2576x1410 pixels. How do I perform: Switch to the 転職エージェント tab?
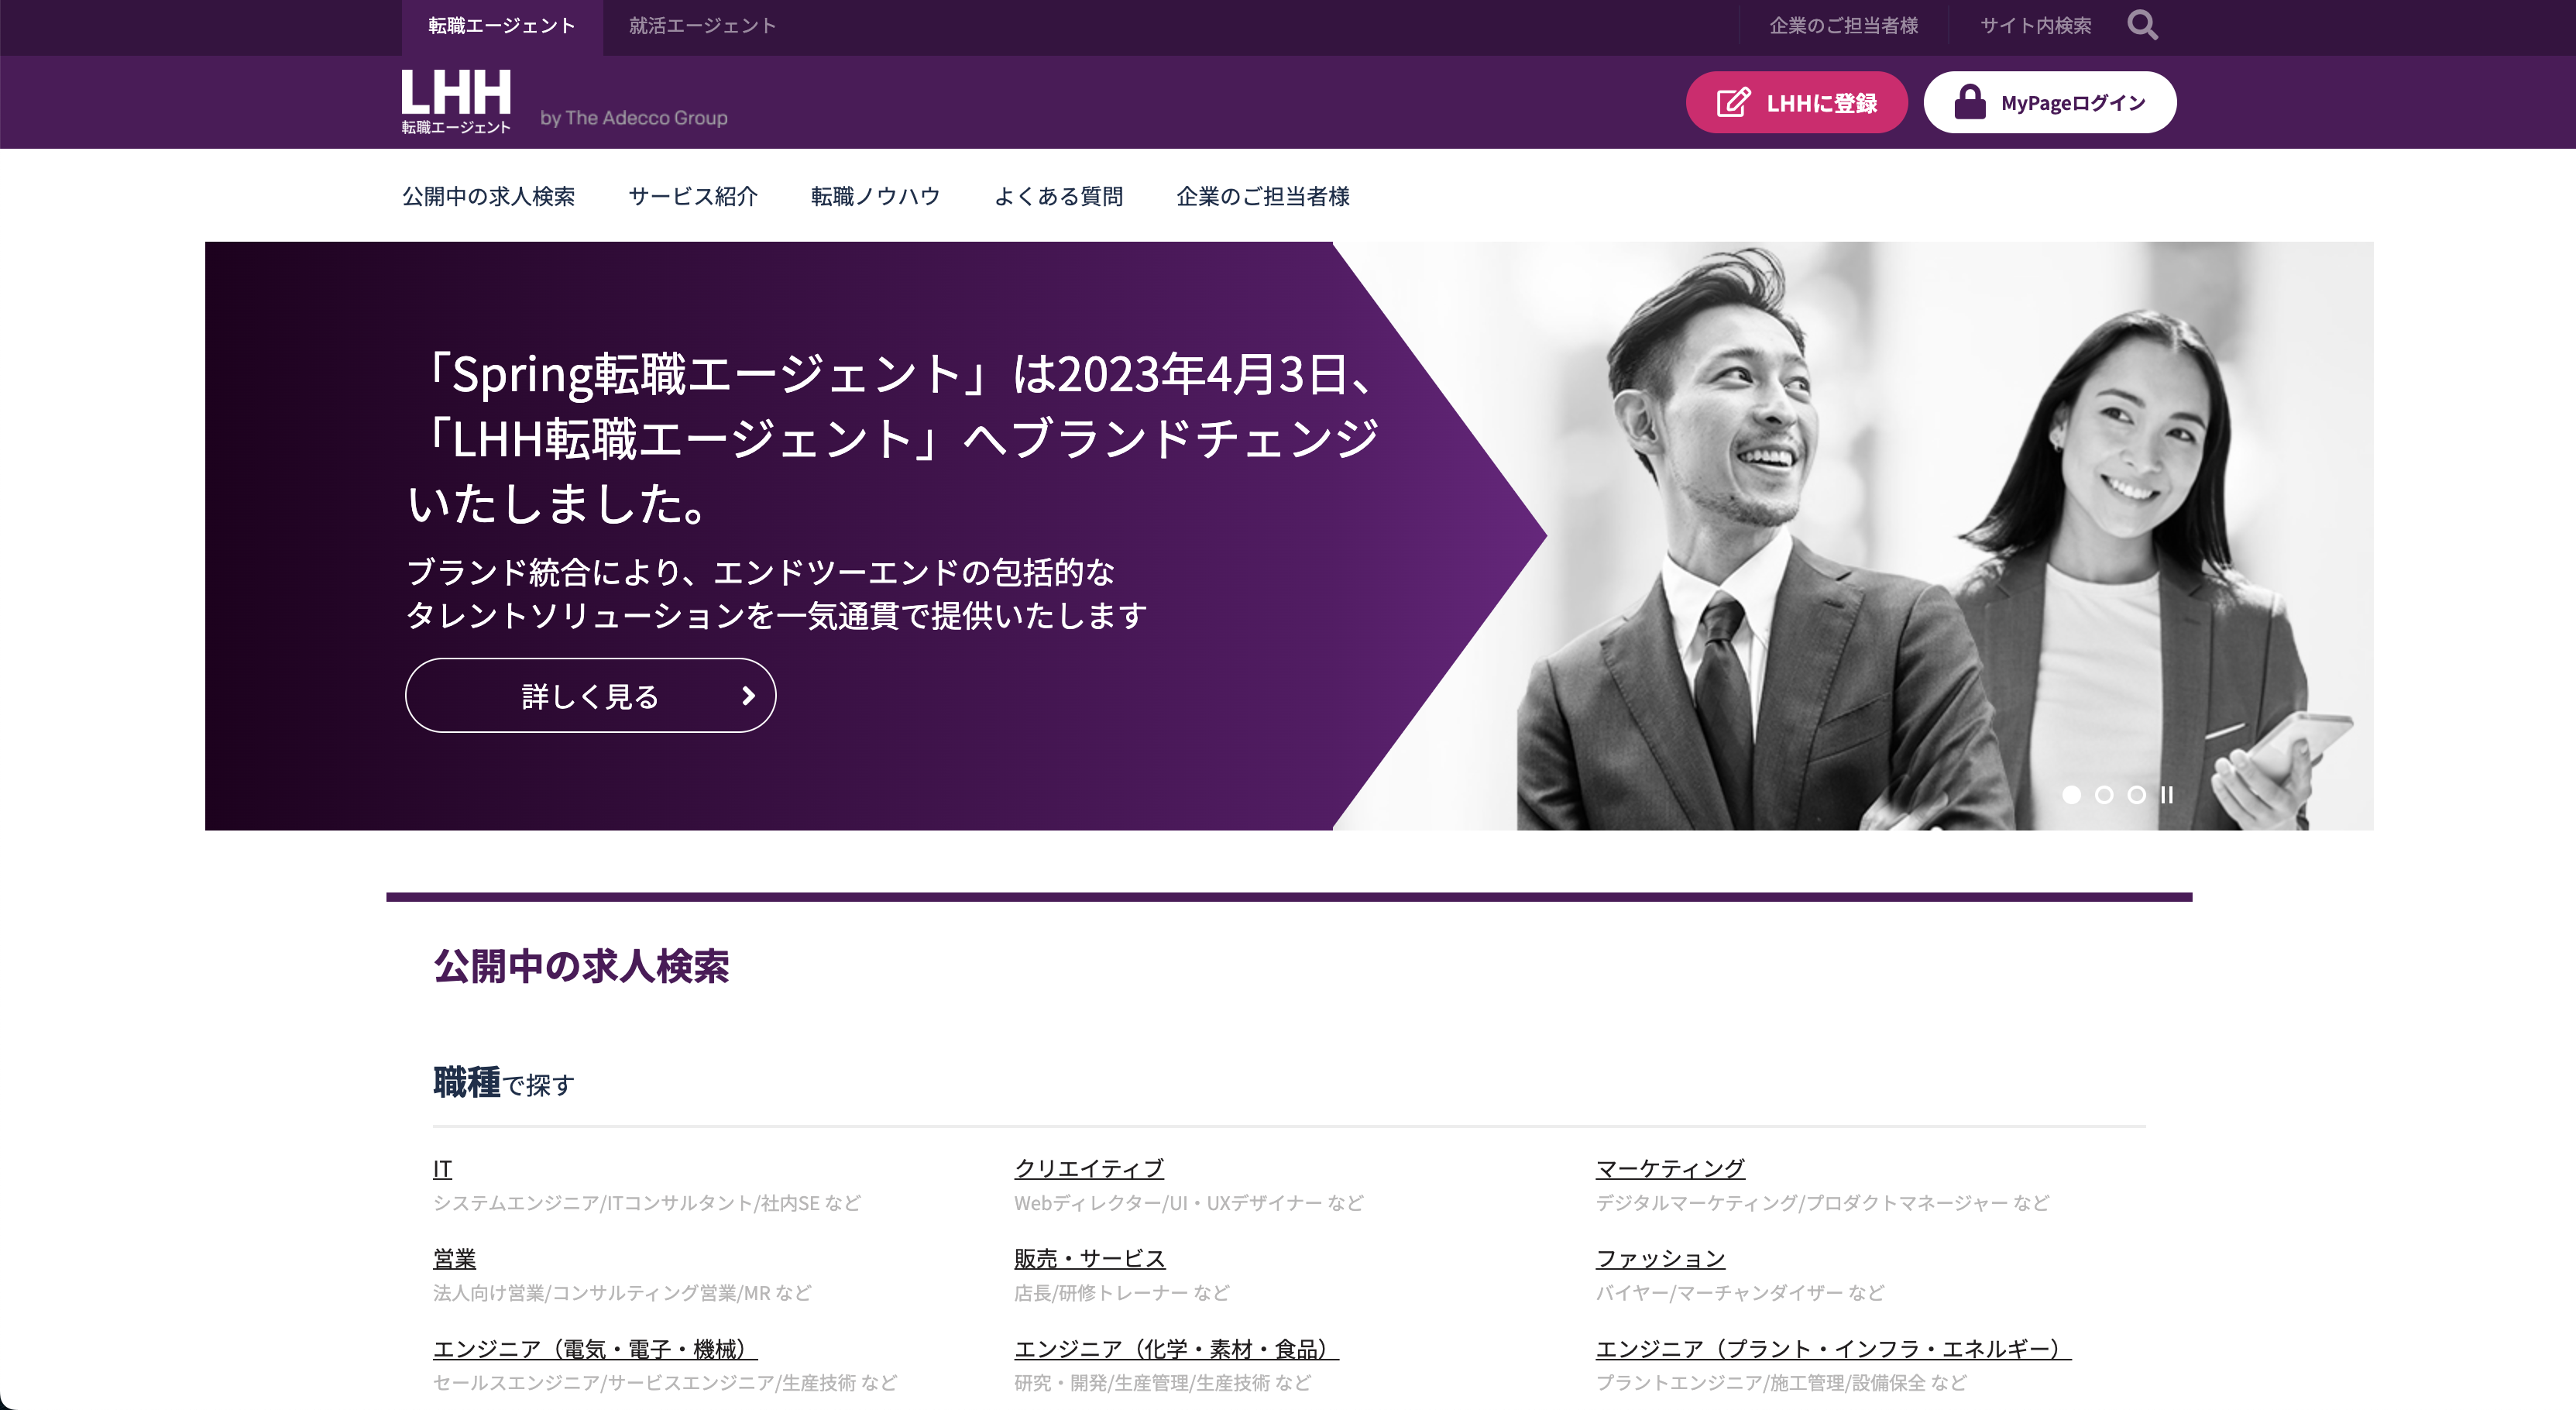[x=501, y=25]
